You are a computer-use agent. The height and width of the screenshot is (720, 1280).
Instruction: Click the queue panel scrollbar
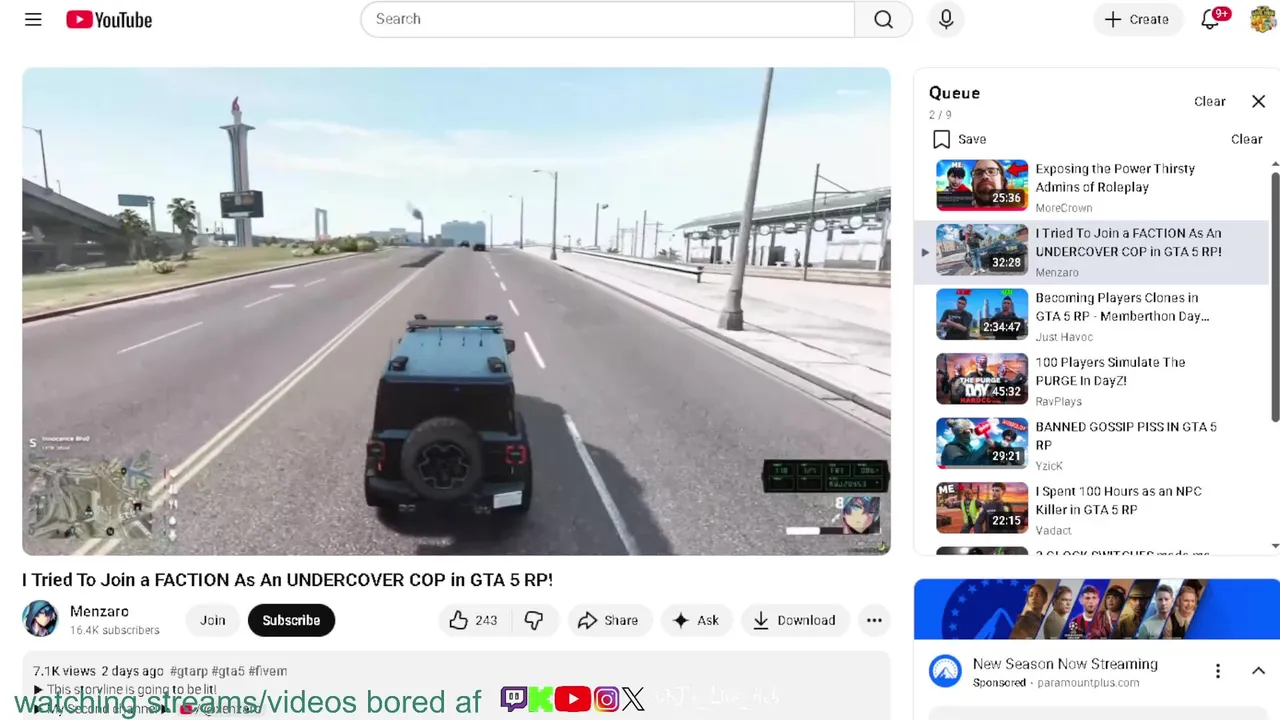click(x=1275, y=297)
